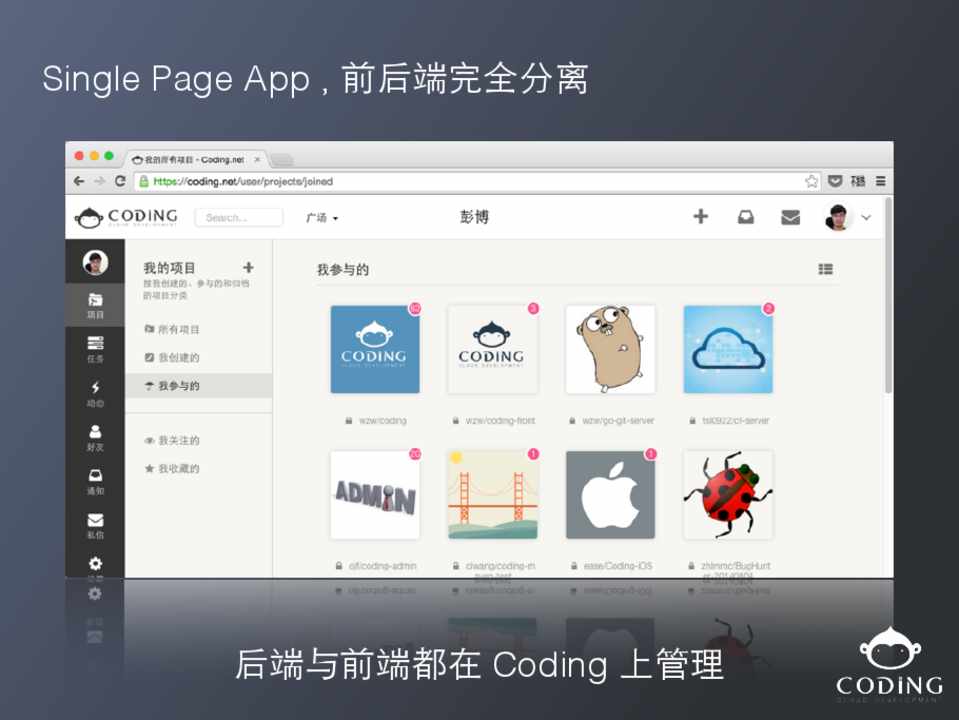Toggle list view of projects
Viewport: 959px width, 720px height.
click(825, 269)
